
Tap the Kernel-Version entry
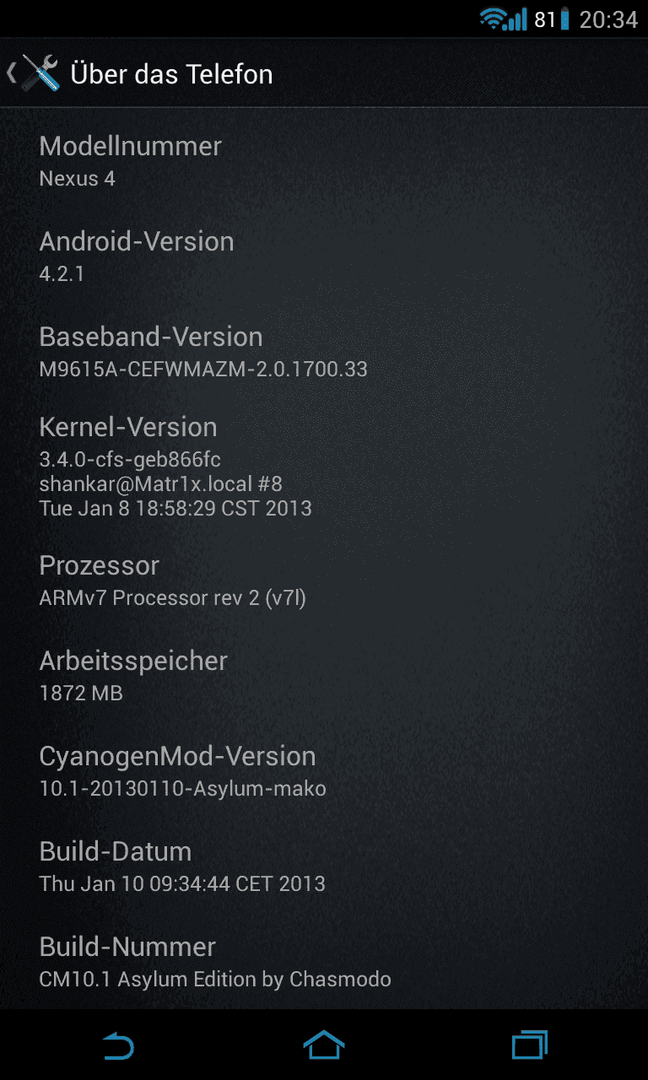click(324, 466)
